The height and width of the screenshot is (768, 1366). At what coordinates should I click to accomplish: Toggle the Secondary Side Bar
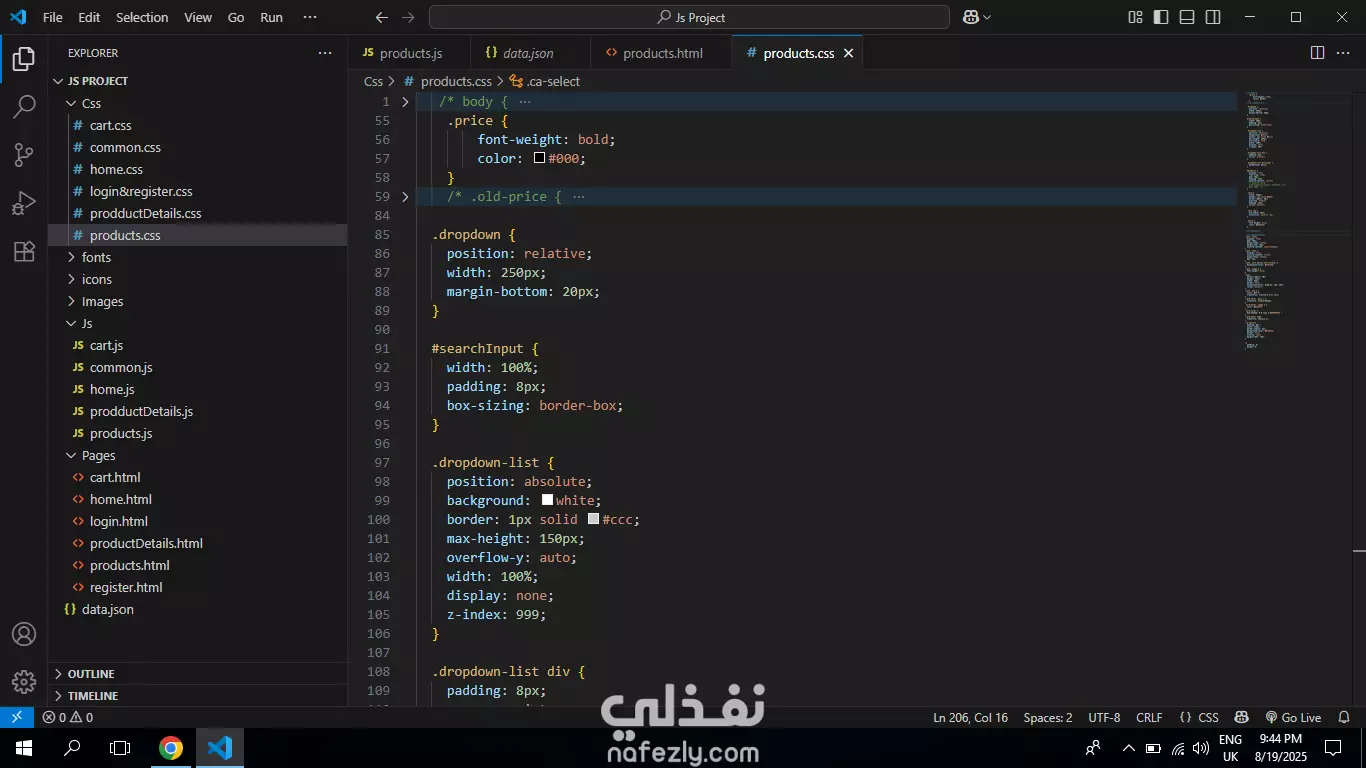coord(1213,17)
